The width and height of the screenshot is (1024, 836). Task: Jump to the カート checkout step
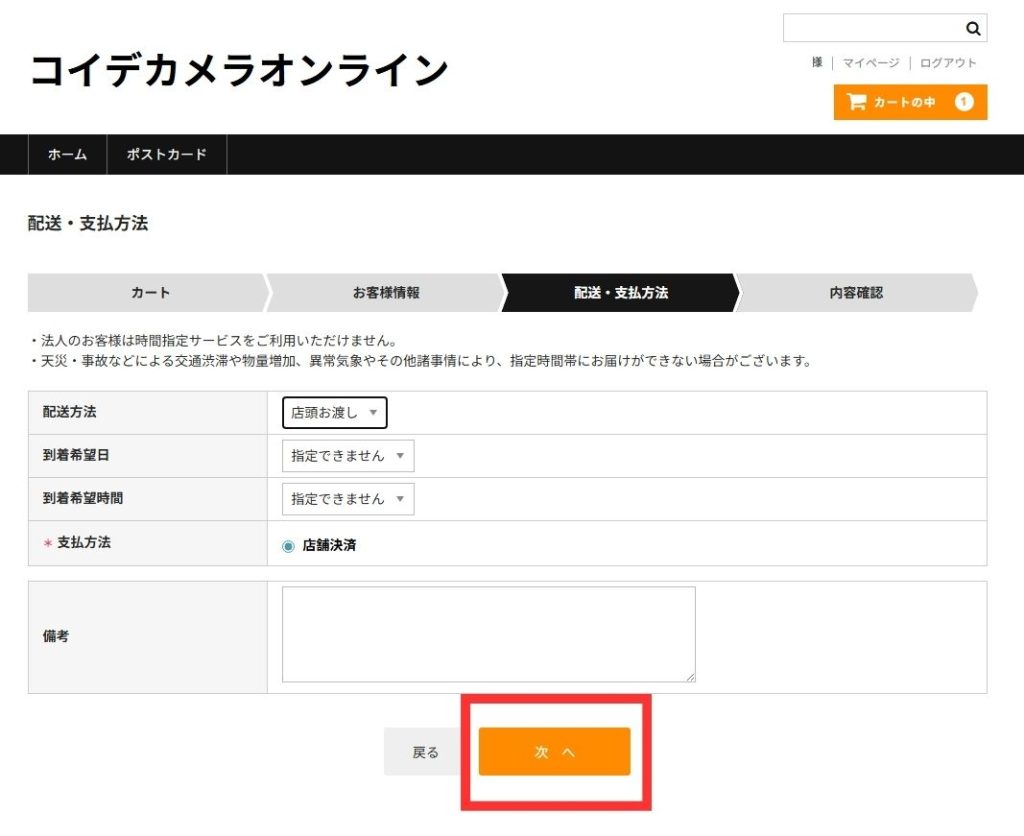tap(150, 293)
